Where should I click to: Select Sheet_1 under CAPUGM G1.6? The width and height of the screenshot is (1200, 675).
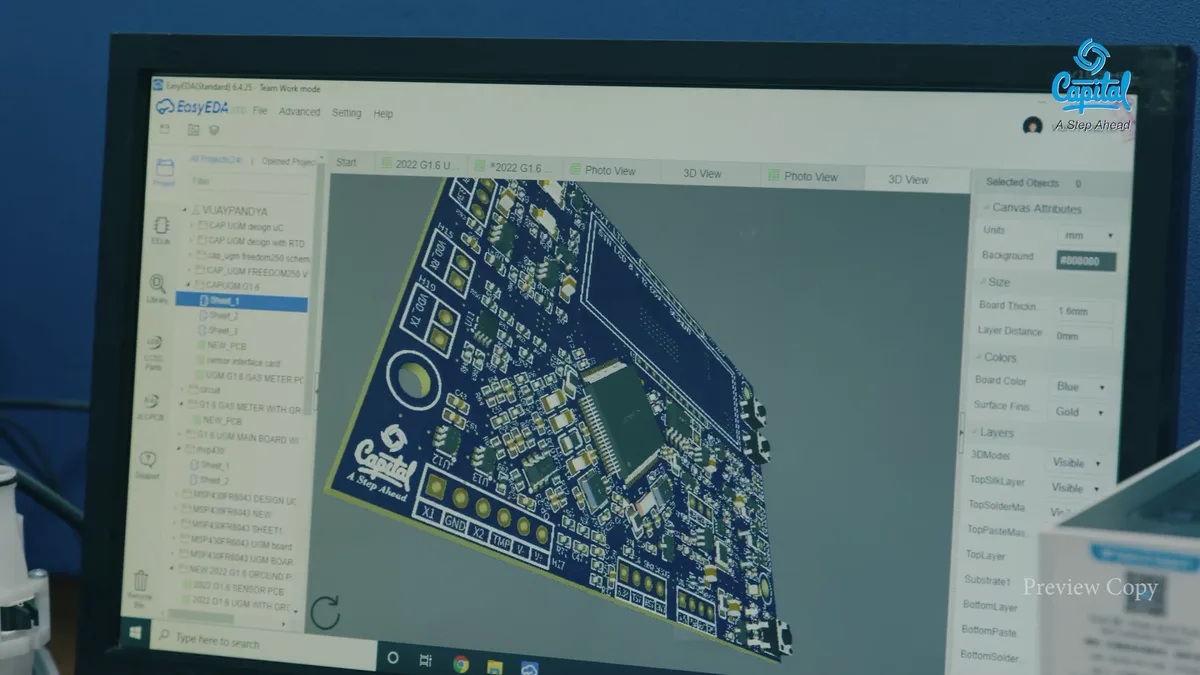pos(241,301)
